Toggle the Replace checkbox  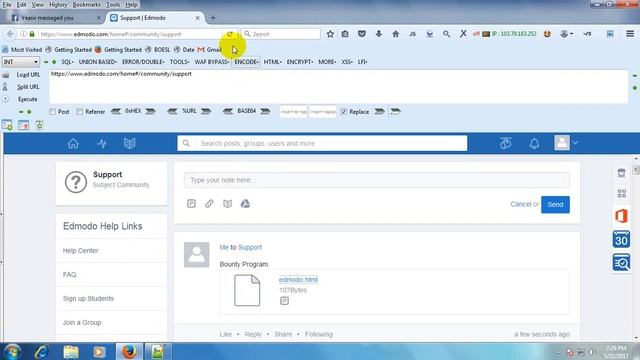point(344,111)
